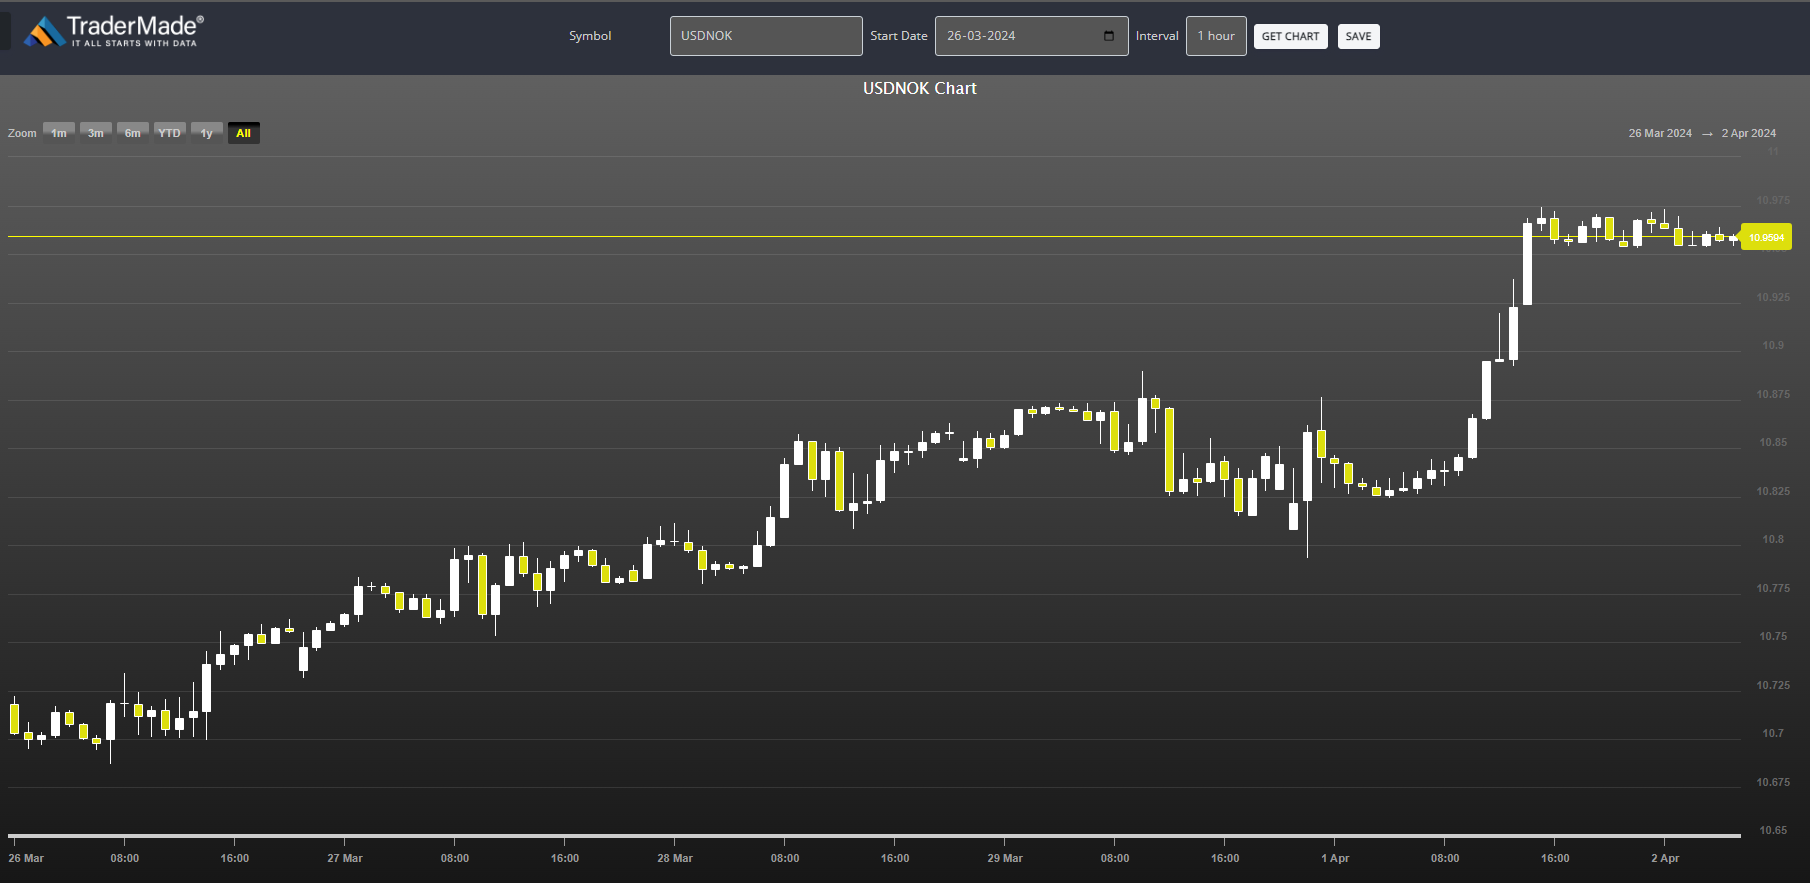Click the 2 Apr label on time axis
This screenshot has width=1810, height=883.
click(1665, 858)
